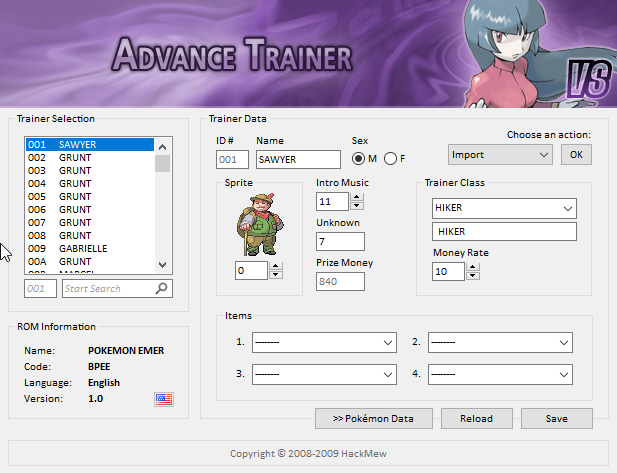Click the Sprite number field
Viewport: 617px width, 473px height.
251,271
